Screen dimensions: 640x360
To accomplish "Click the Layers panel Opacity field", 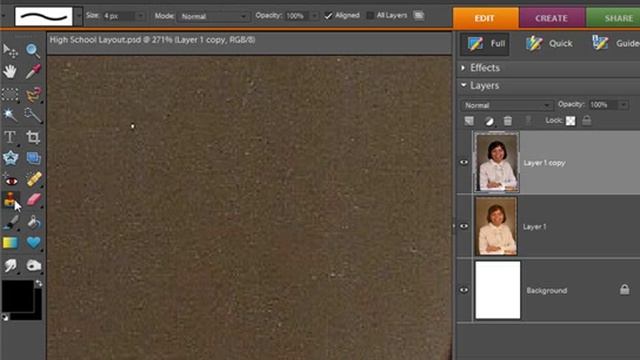I will point(604,105).
